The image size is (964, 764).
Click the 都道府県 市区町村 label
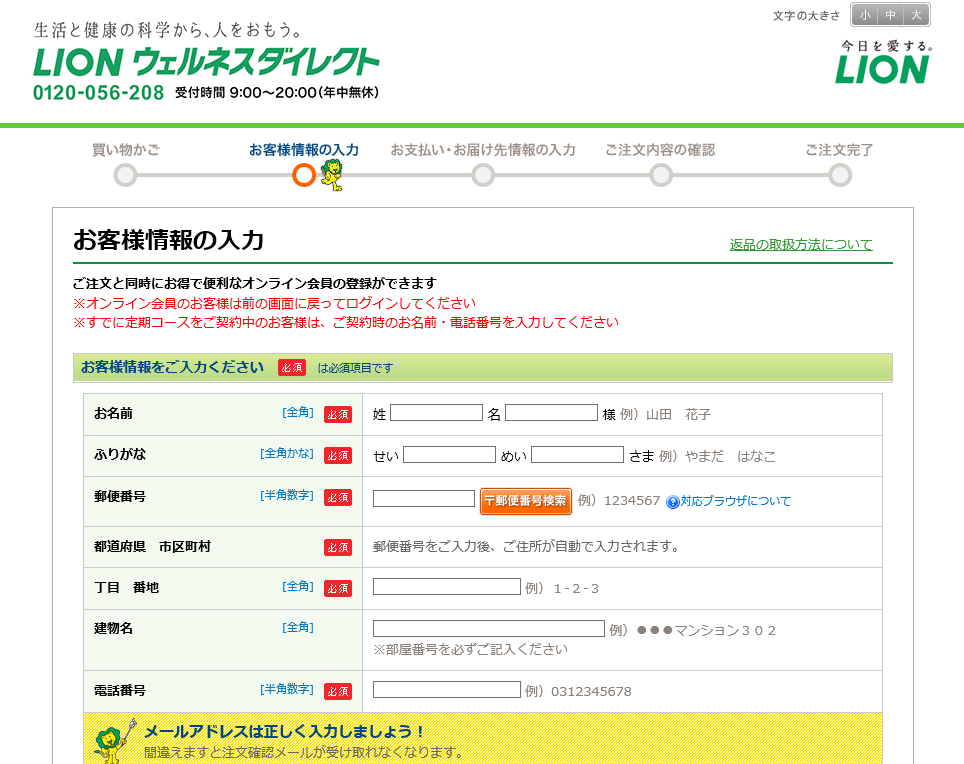click(x=152, y=546)
